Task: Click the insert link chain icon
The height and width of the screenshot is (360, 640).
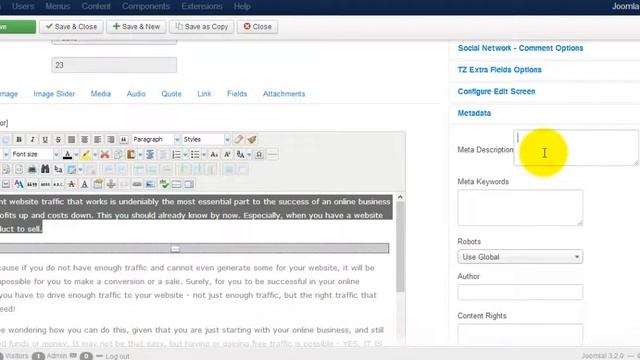Action: click(137, 184)
